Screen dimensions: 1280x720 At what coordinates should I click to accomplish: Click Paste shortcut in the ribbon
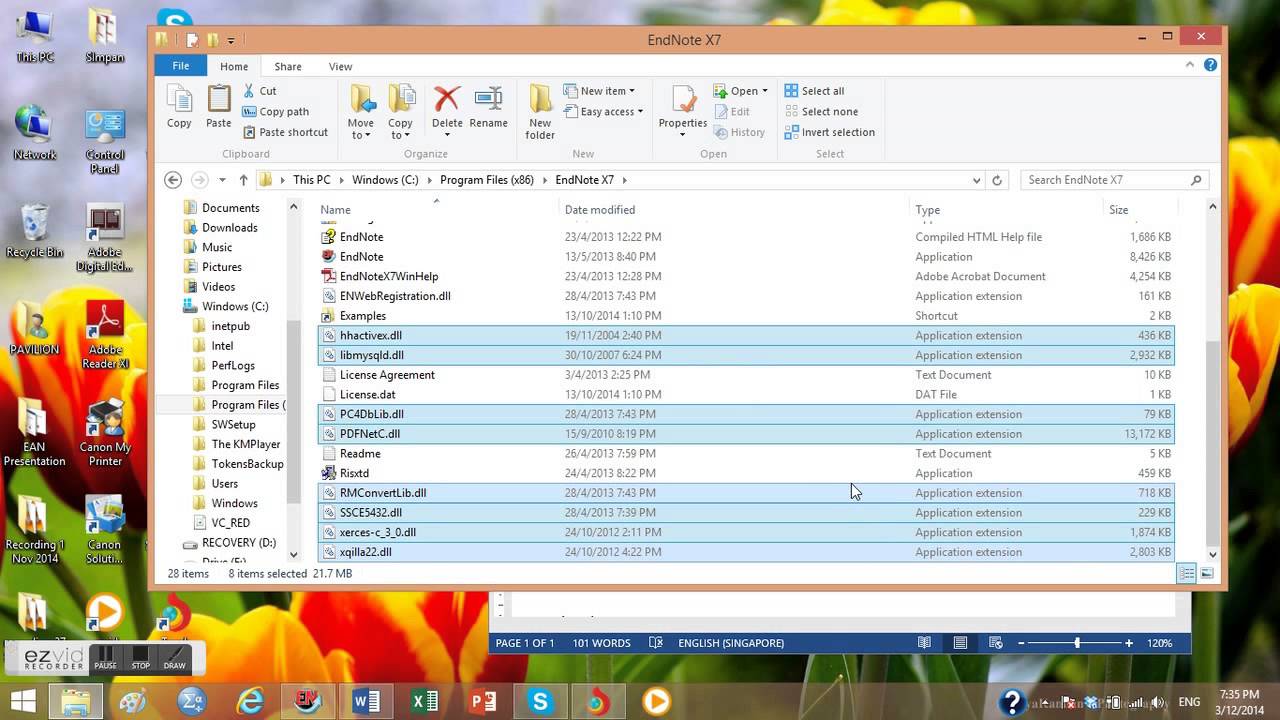click(x=285, y=132)
